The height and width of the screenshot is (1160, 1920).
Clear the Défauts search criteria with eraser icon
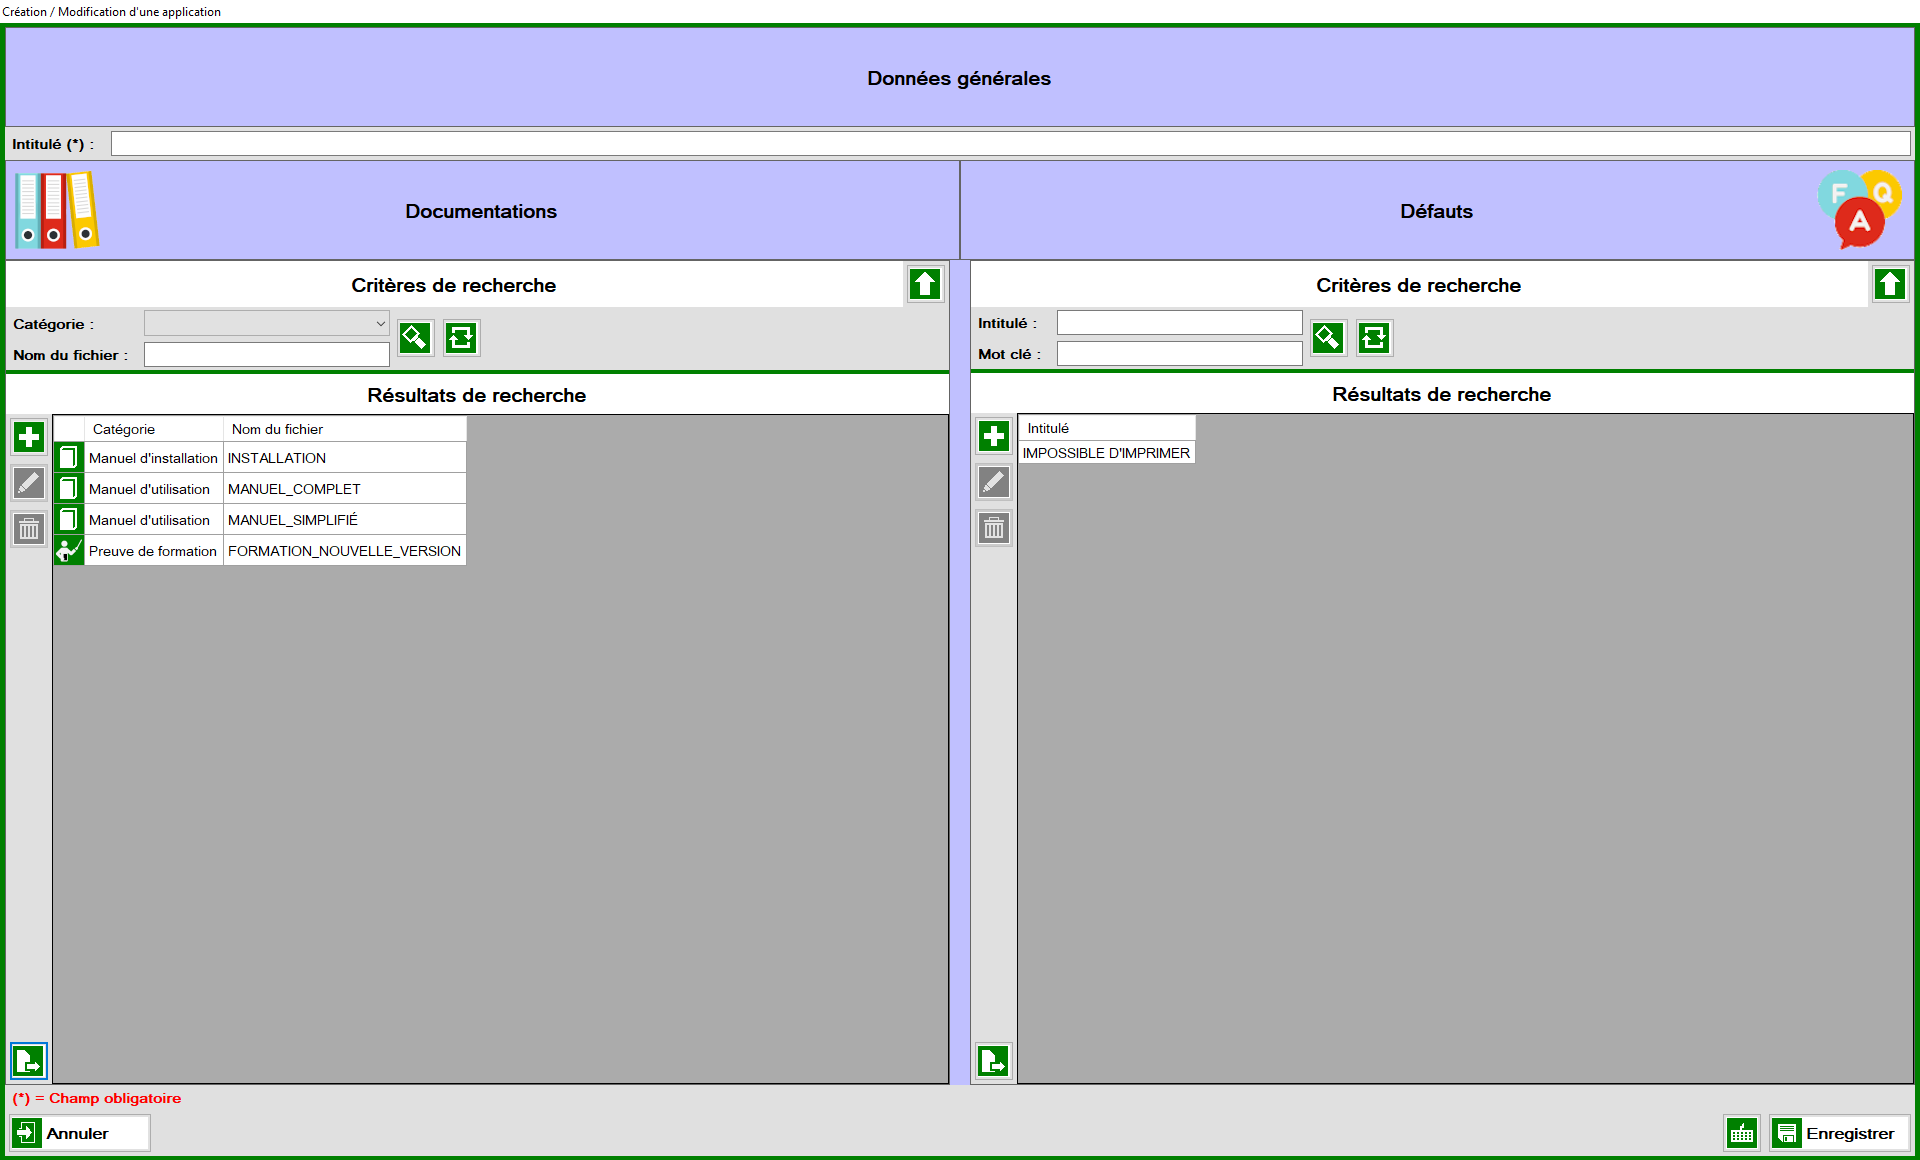(1328, 338)
